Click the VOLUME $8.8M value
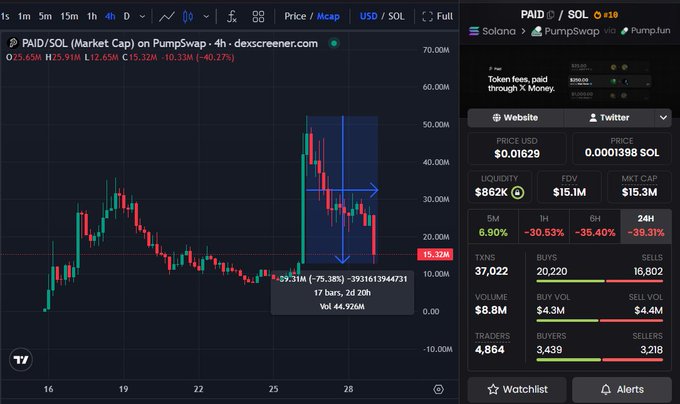This screenshot has height=404, width=680. 490,310
